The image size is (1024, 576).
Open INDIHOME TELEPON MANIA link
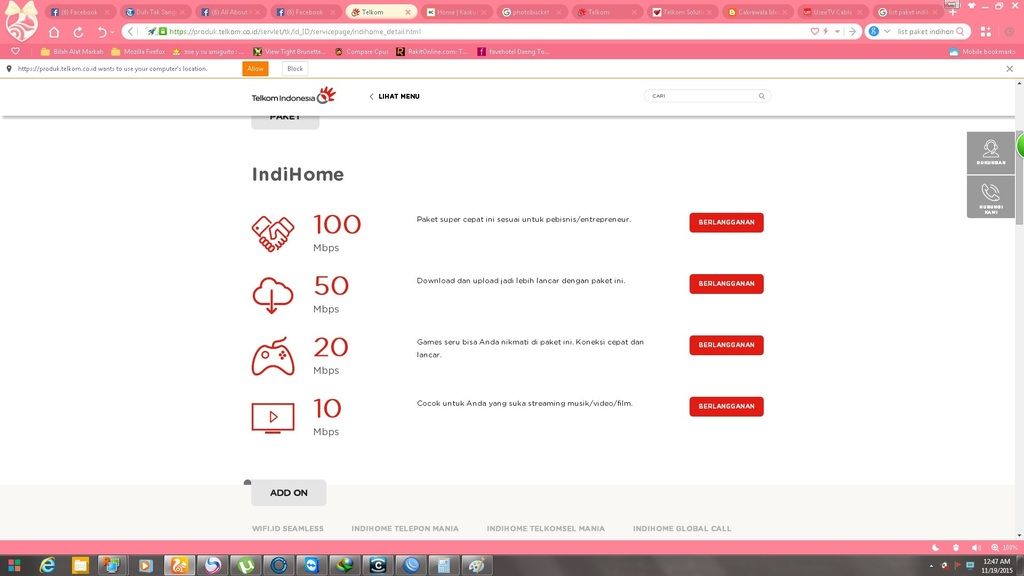pos(405,528)
